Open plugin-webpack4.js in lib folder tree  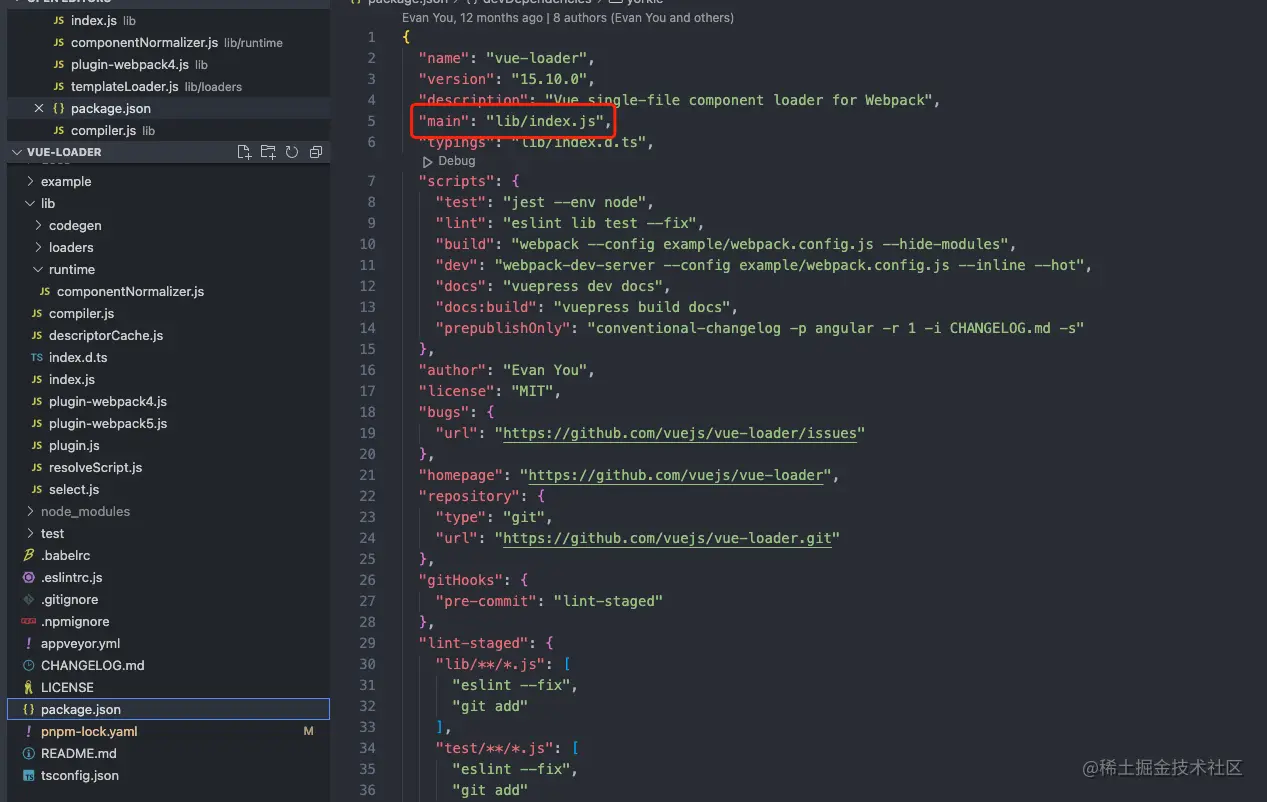point(168,401)
